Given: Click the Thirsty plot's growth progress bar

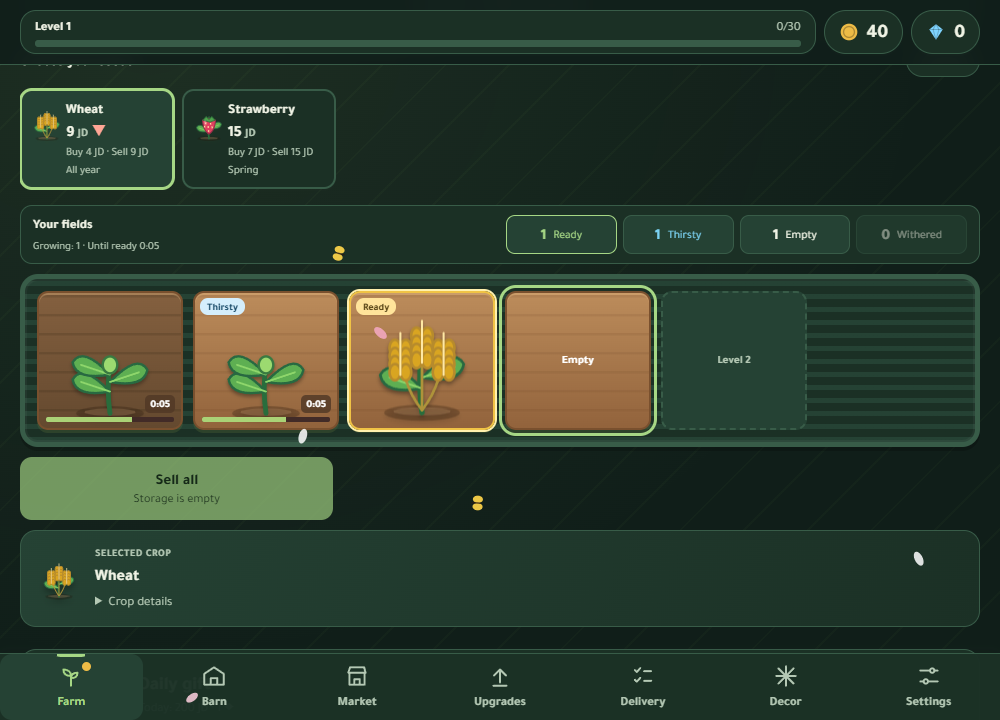Looking at the screenshot, I should click(x=266, y=420).
